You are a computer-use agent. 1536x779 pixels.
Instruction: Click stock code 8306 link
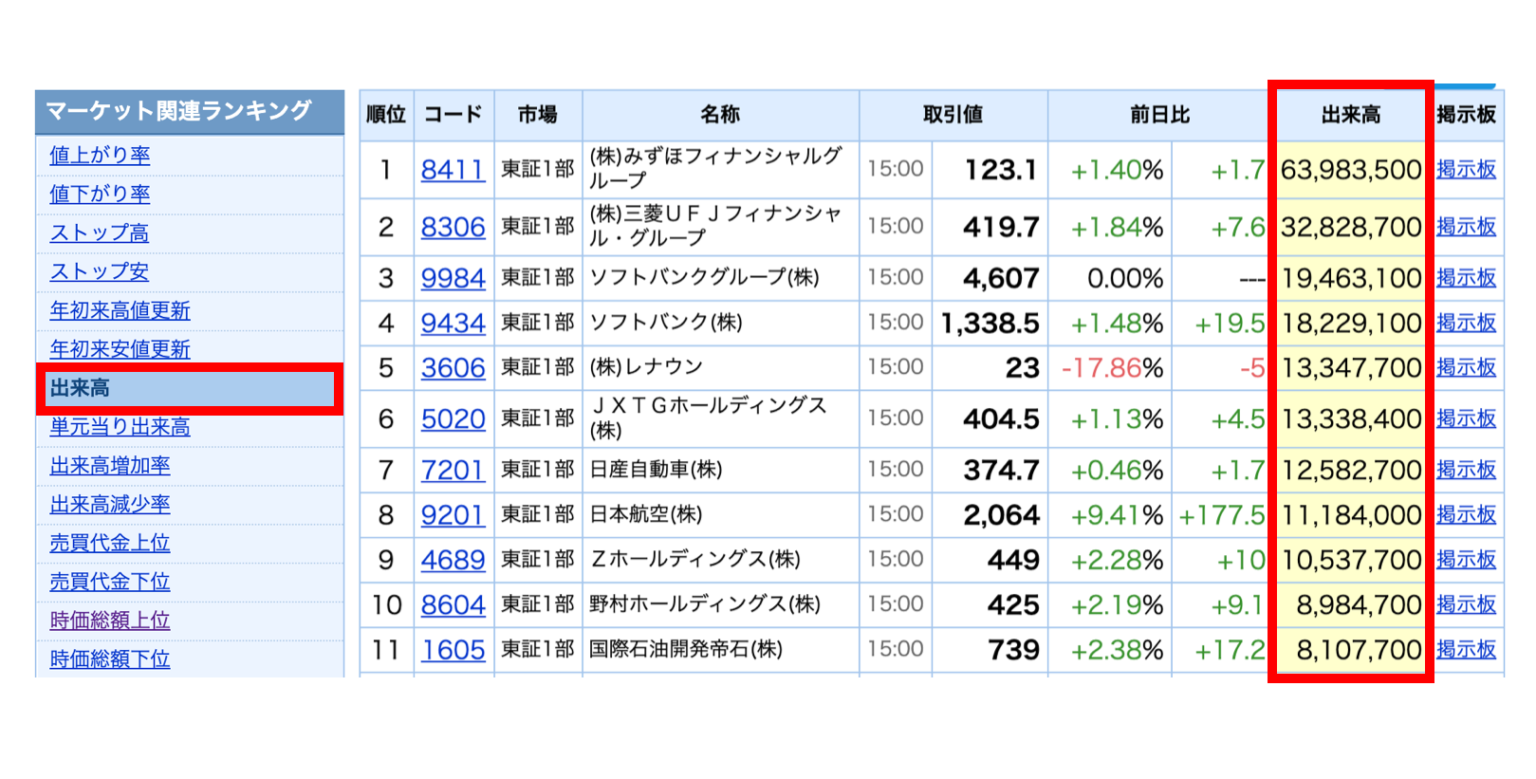pyautogui.click(x=452, y=228)
